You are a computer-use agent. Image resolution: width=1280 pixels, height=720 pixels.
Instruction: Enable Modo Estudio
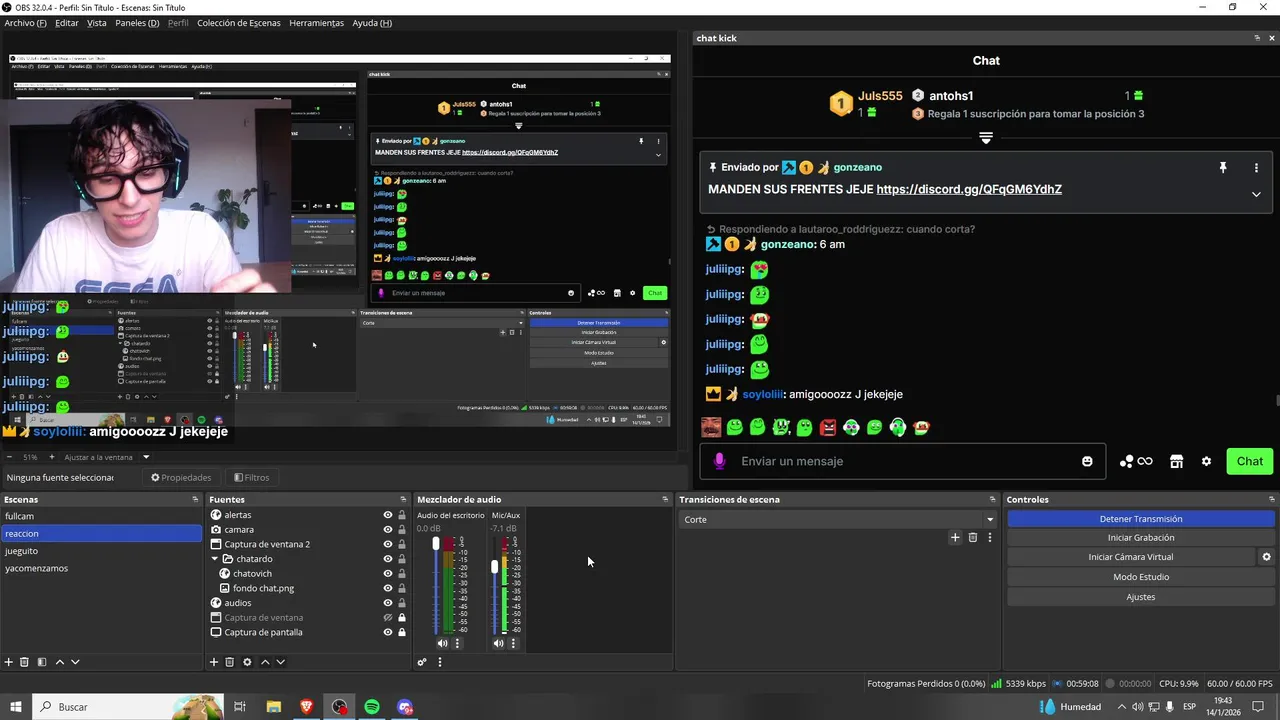coord(1141,577)
